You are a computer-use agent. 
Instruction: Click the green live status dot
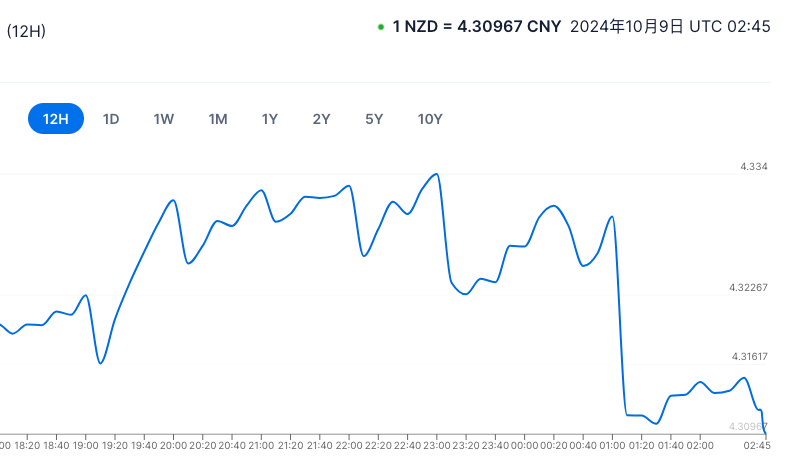tap(381, 27)
